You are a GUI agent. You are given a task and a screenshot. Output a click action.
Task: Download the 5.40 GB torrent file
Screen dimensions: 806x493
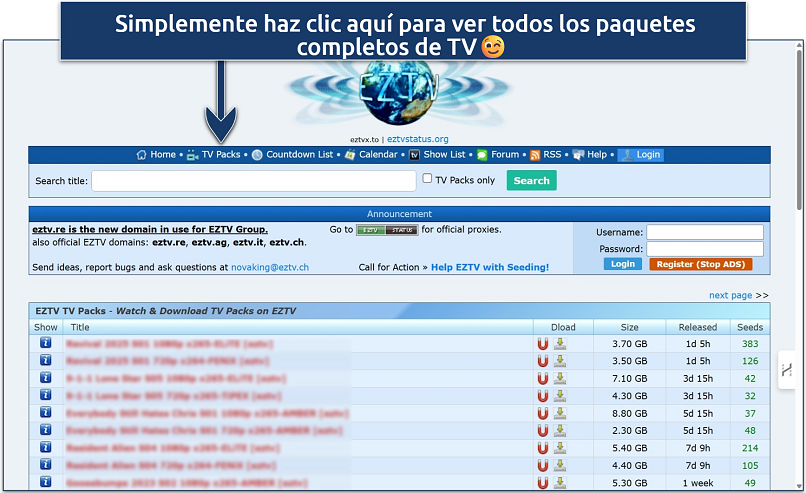click(560, 448)
